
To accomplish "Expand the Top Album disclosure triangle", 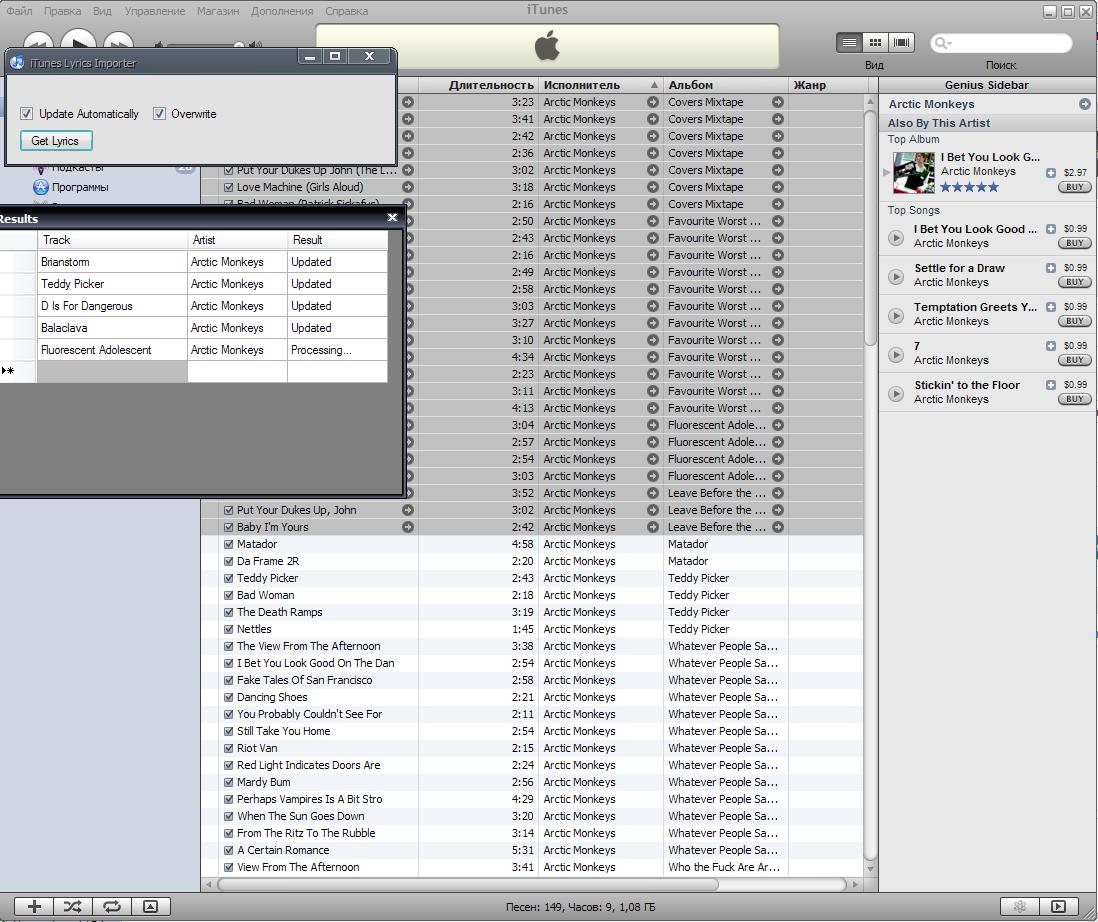I will (x=886, y=173).
